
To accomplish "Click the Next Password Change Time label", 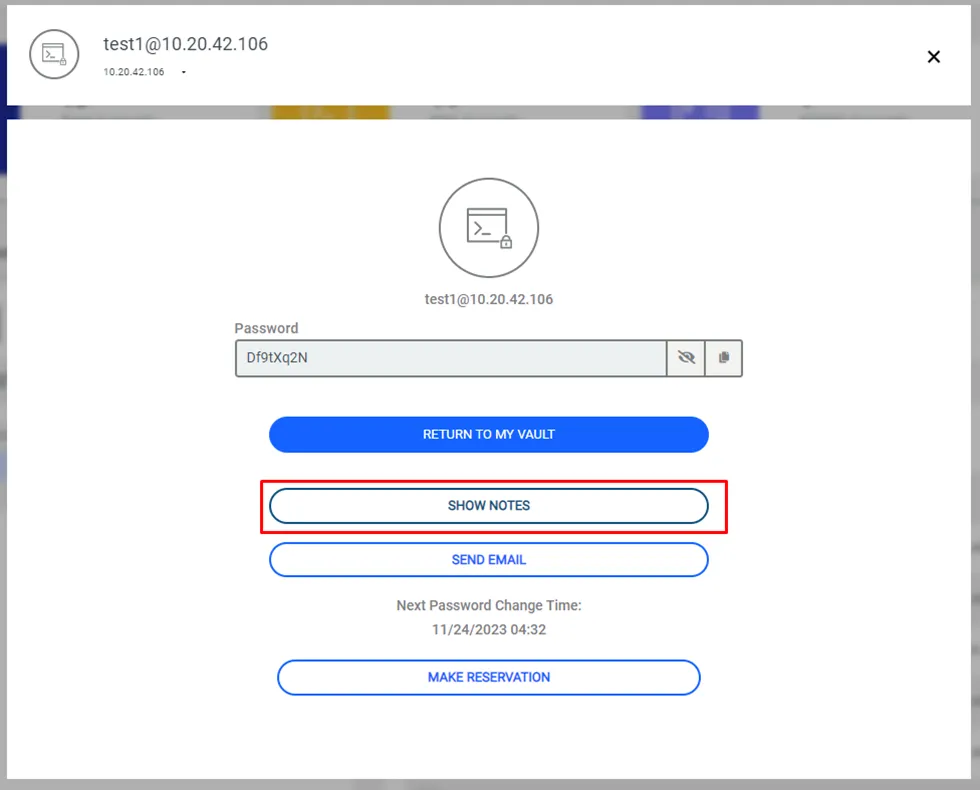I will click(x=489, y=605).
